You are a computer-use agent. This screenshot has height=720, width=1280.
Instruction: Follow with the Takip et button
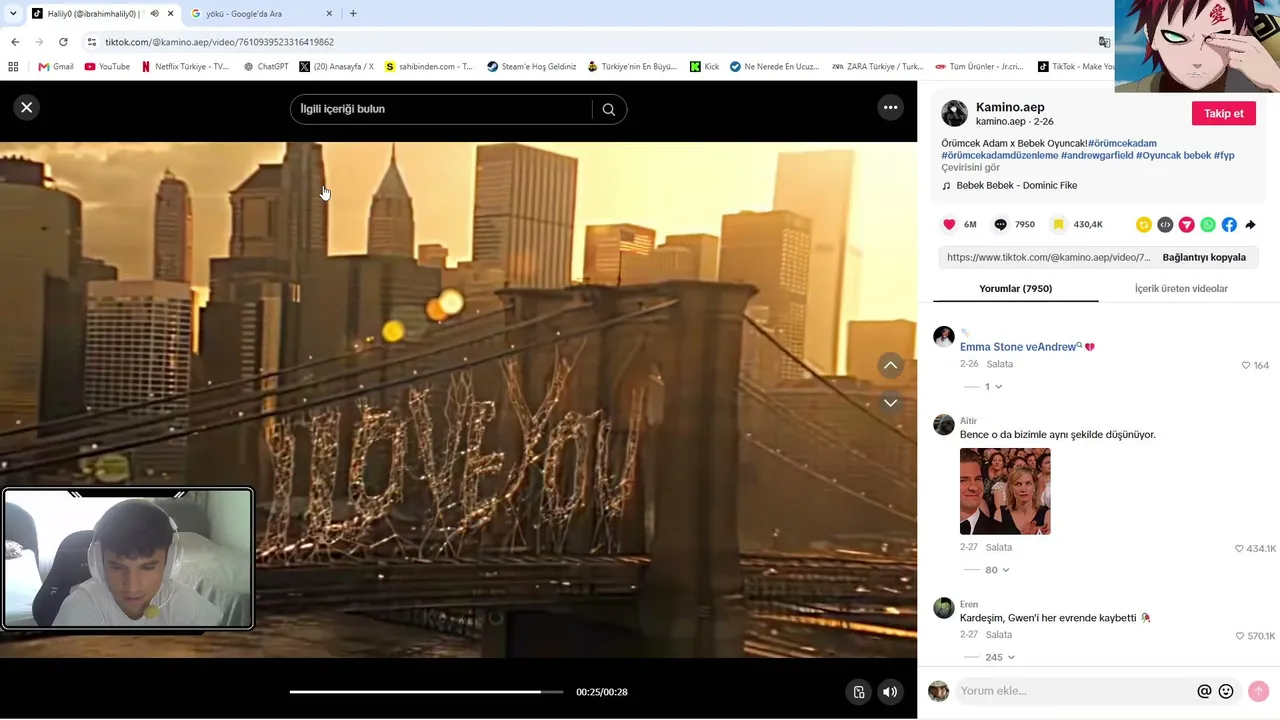pyautogui.click(x=1223, y=113)
